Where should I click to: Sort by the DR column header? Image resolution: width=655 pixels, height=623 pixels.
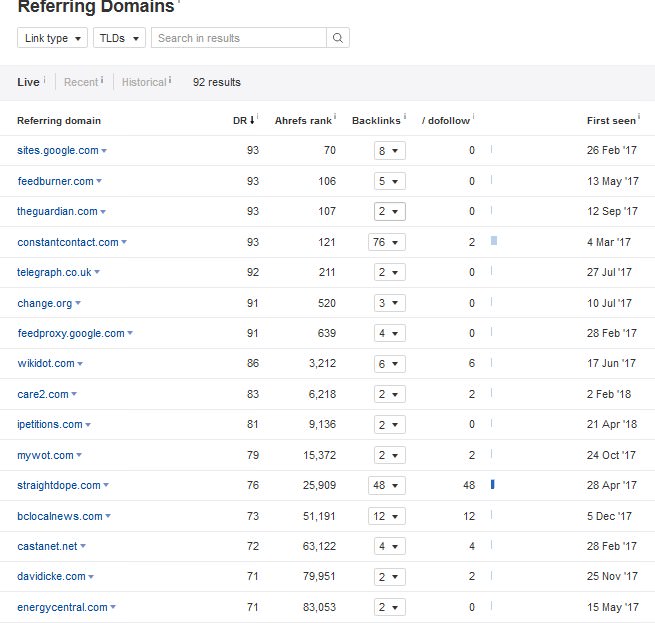[x=244, y=121]
